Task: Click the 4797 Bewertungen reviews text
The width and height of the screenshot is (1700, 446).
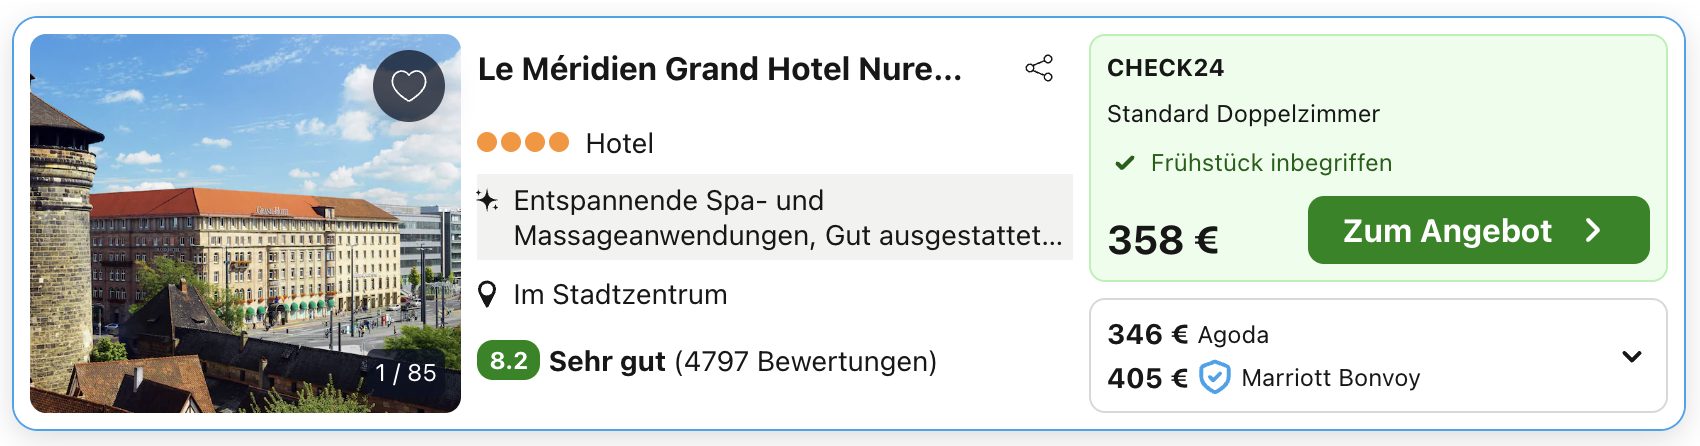Action: (805, 361)
